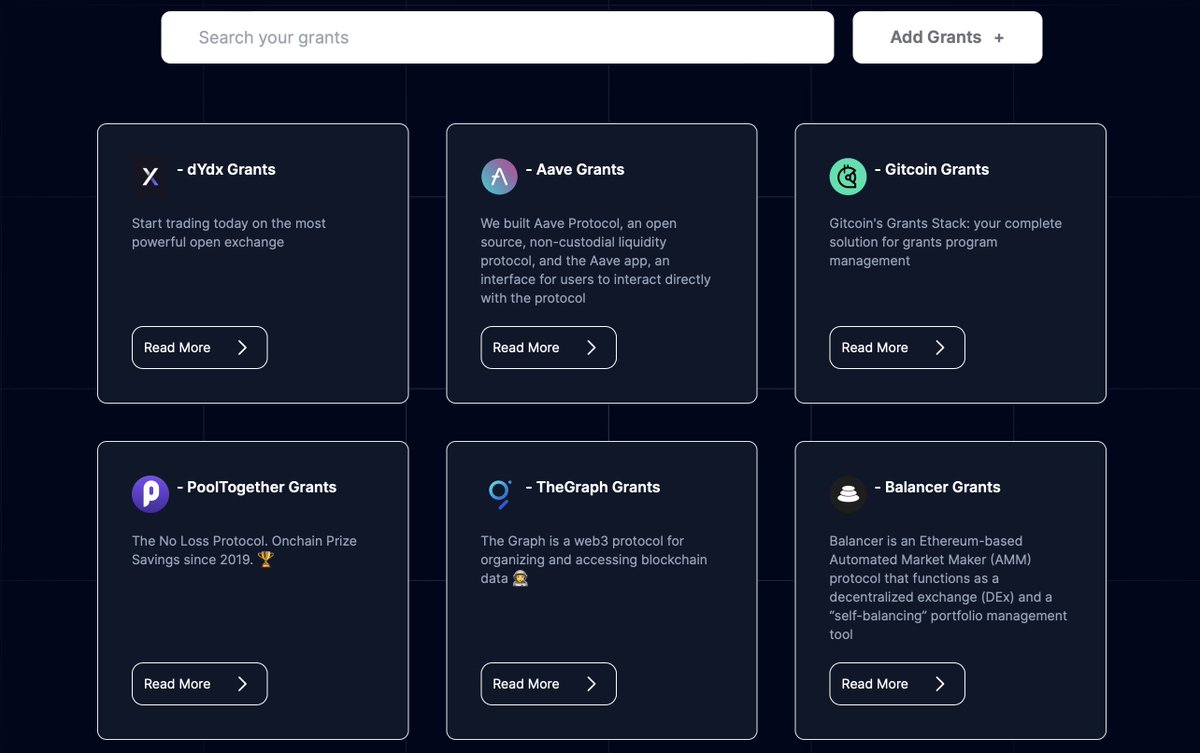The height and width of the screenshot is (753, 1200).
Task: Click the Gitcoin logo icon
Action: 848,177
